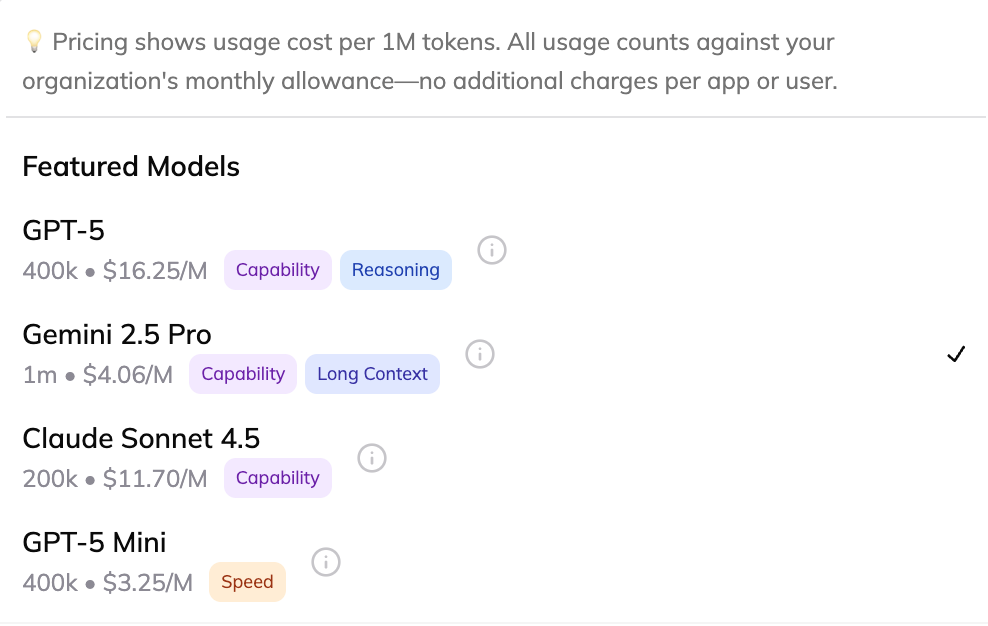Select the GPT-5 model name
This screenshot has height=626, width=988.
[x=64, y=231]
